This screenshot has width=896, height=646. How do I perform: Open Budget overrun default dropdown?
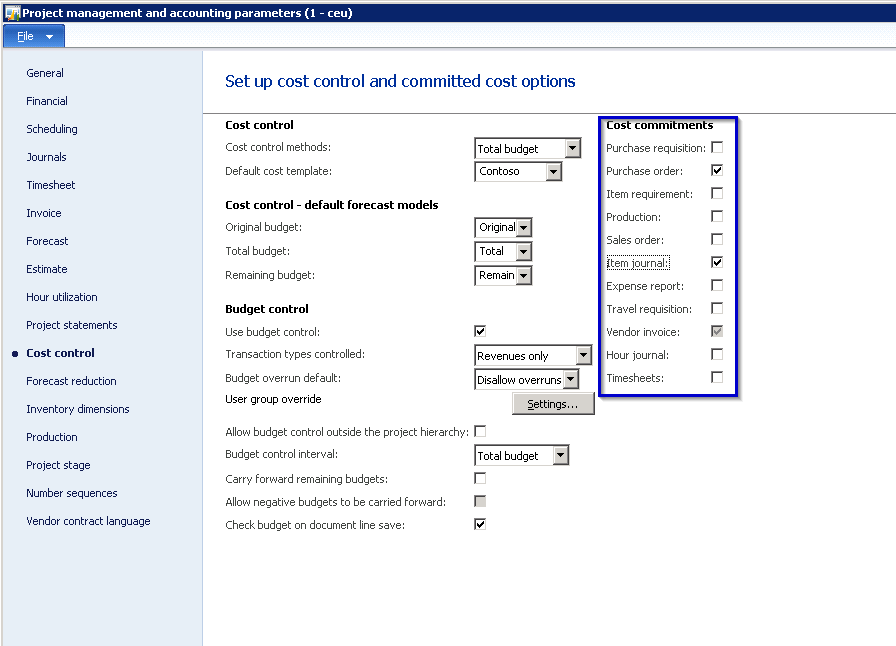click(570, 380)
